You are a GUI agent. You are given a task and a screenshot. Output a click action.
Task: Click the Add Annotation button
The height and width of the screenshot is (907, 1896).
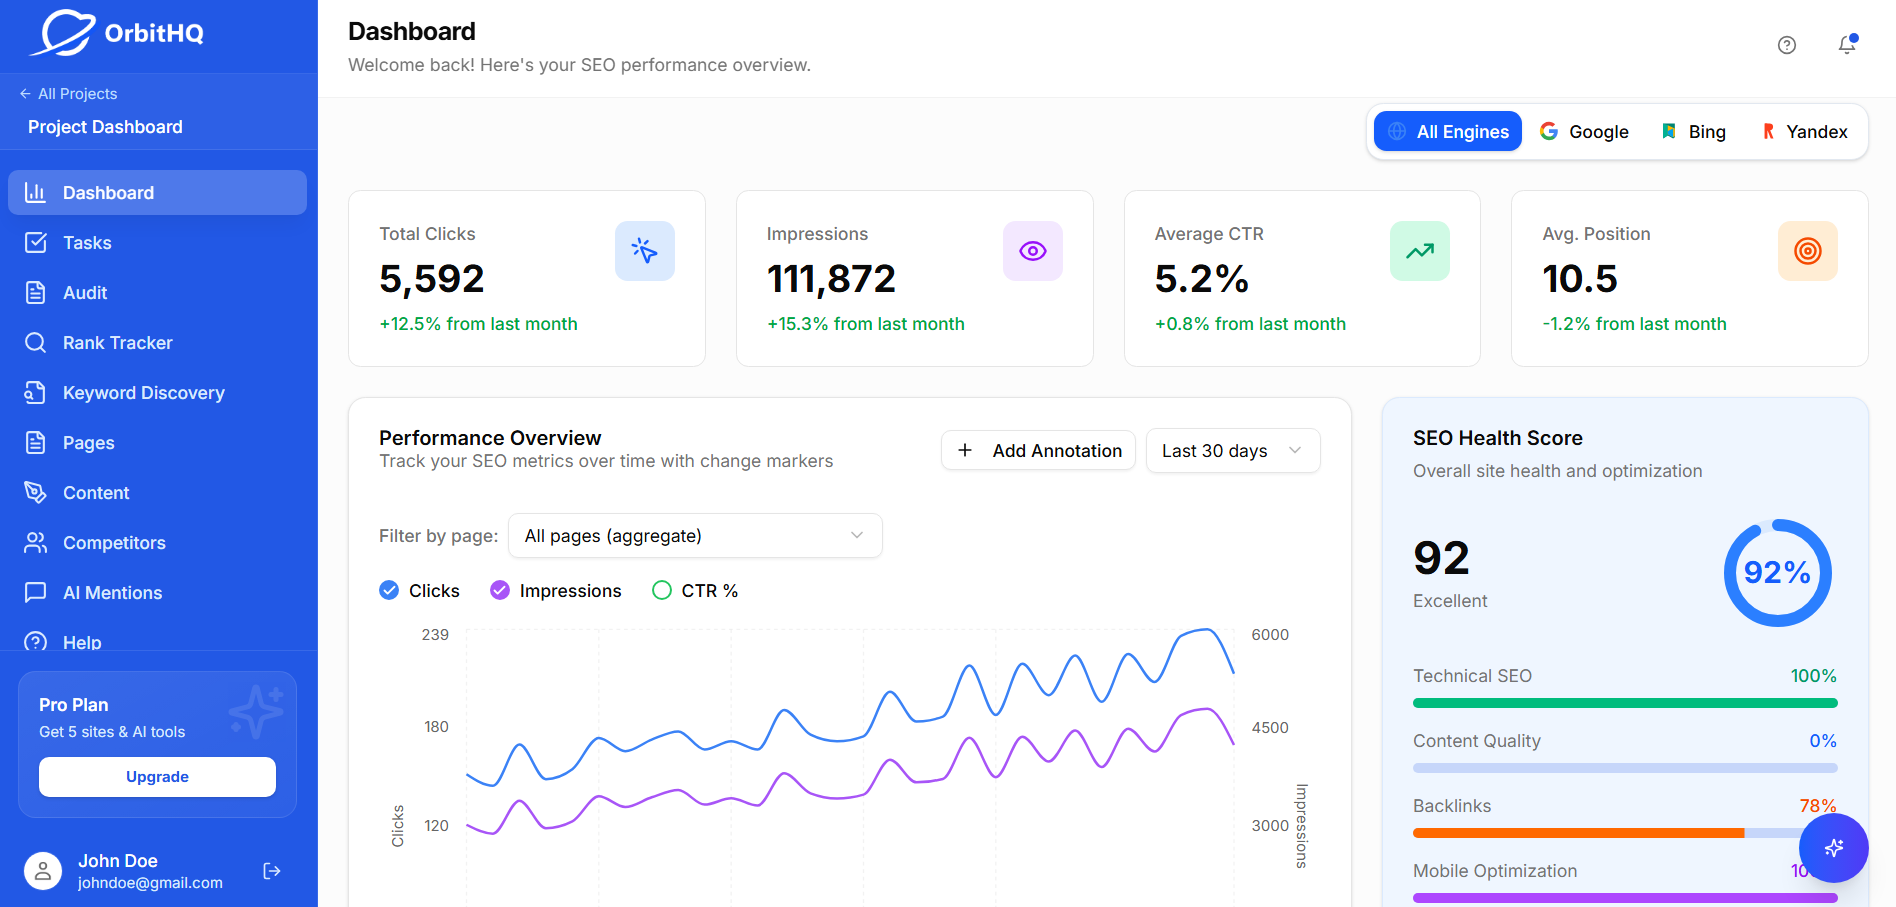[1037, 450]
